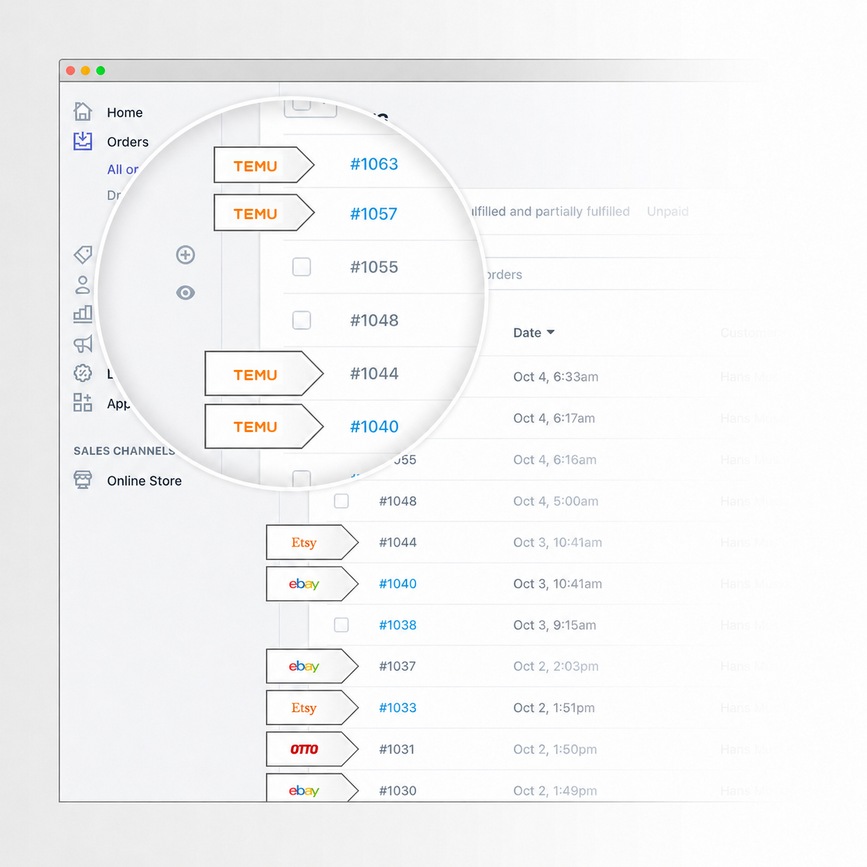This screenshot has width=867, height=867.
Task: Click the TEMU tag beside order #1057
Action: 264,212
